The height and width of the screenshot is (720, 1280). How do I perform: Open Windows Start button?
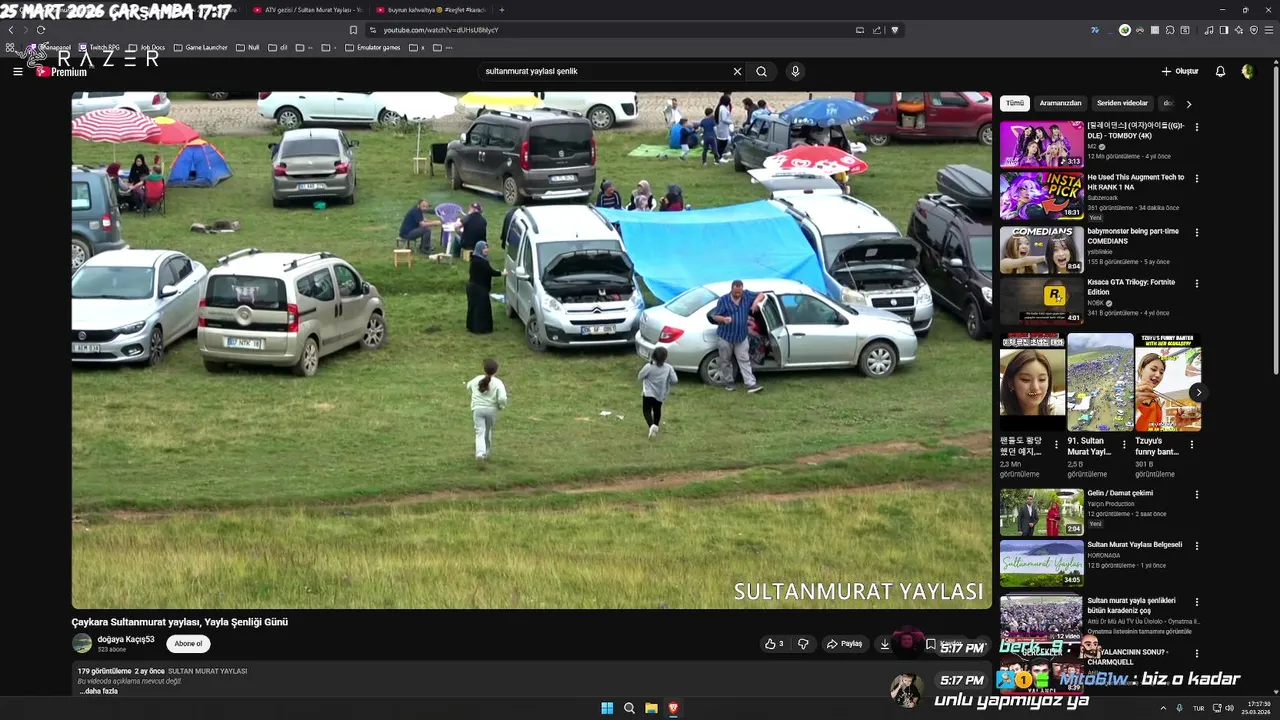(607, 708)
